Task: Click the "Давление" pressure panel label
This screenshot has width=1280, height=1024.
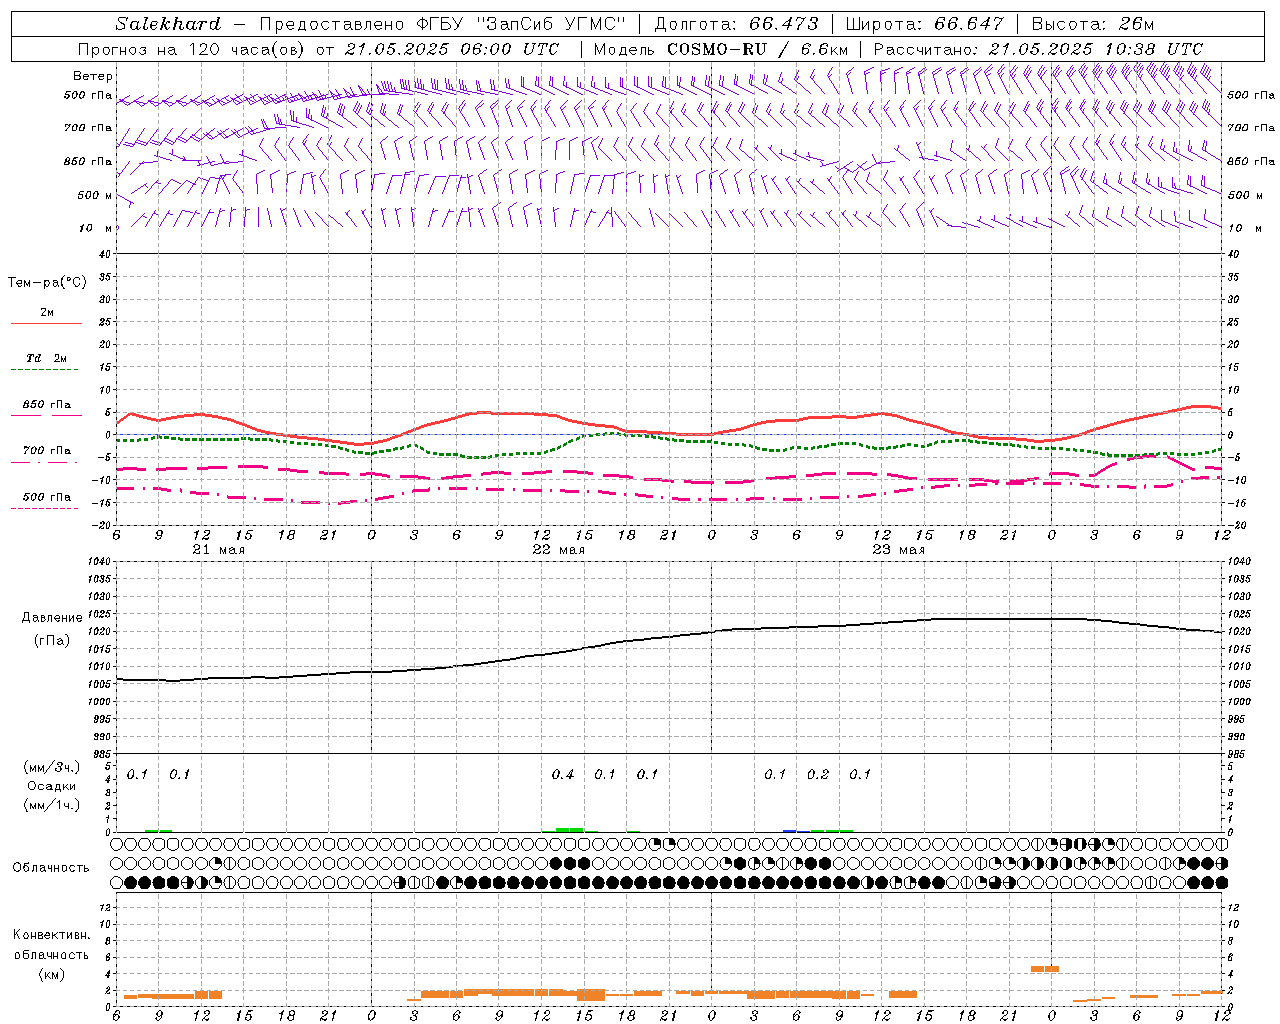Action: pyautogui.click(x=52, y=618)
